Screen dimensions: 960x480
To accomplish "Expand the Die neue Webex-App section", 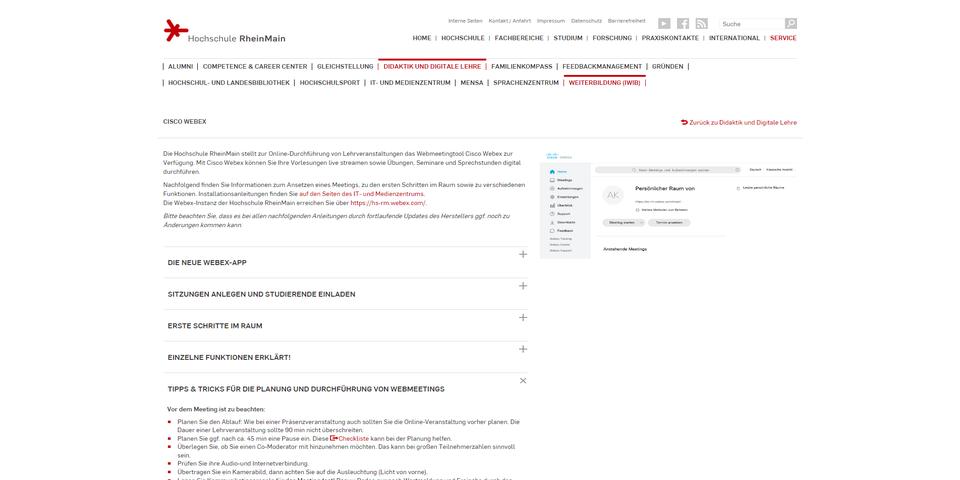I will click(x=345, y=263).
